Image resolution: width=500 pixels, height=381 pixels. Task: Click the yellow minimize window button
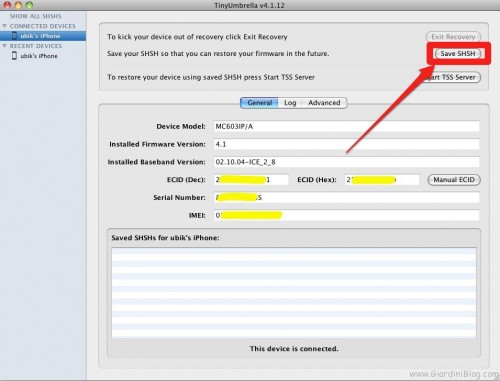[x=18, y=5]
